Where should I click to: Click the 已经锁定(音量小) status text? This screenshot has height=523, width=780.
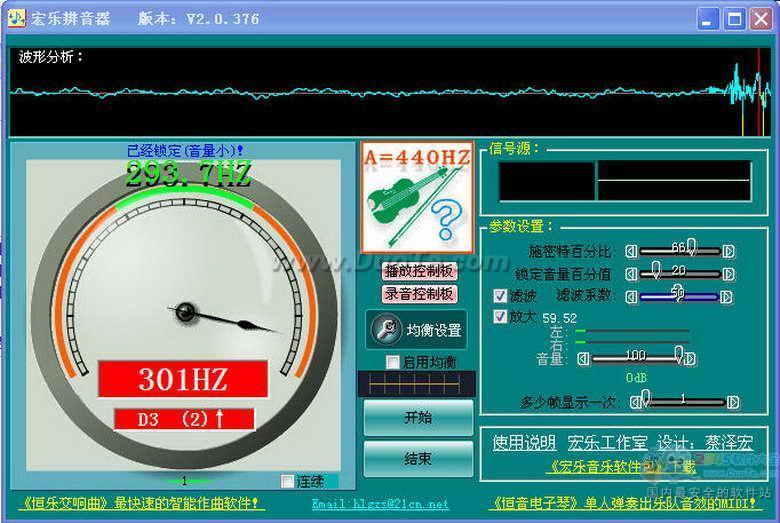pyautogui.click(x=185, y=150)
